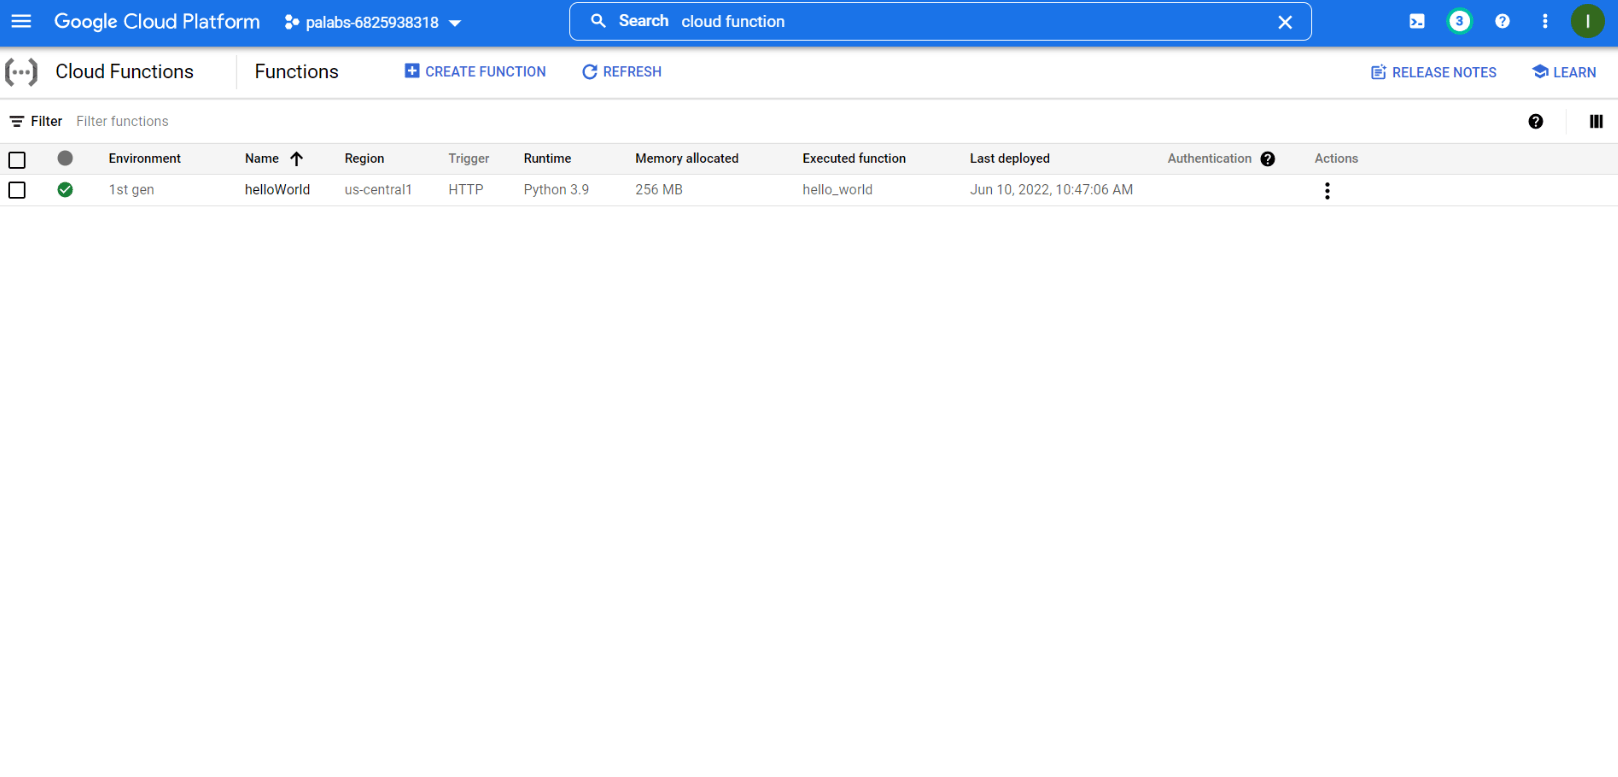
Task: Sort by Region column header
Action: pyautogui.click(x=364, y=158)
